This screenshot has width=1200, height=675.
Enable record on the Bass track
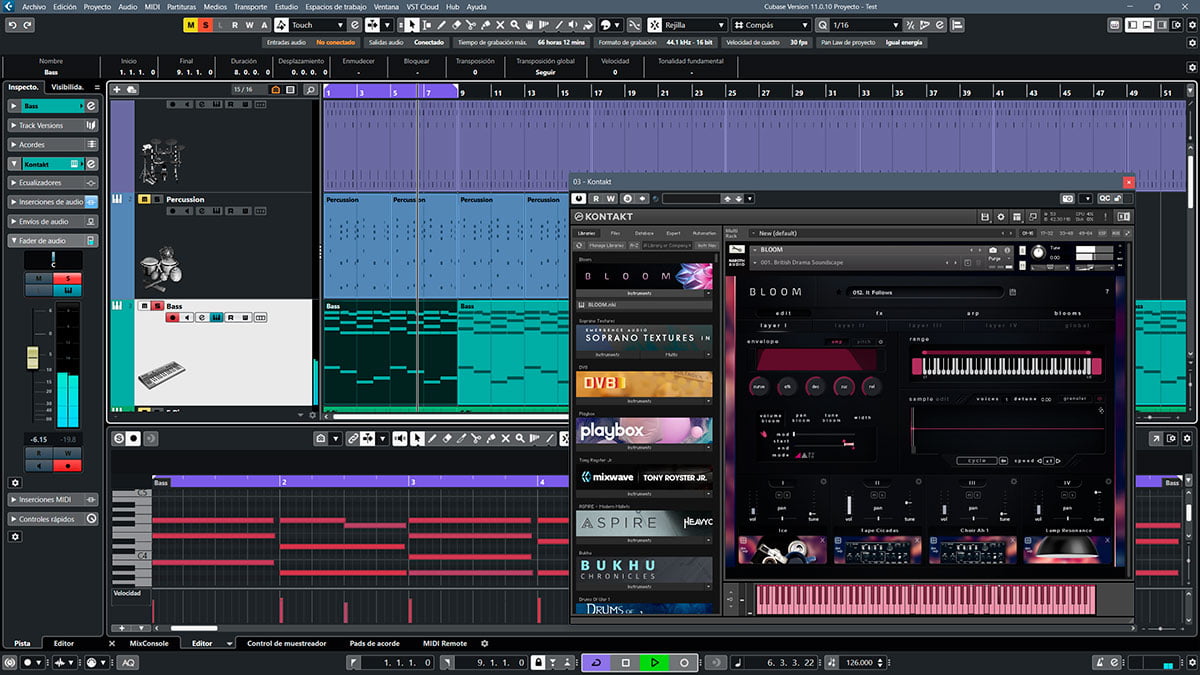[172, 318]
